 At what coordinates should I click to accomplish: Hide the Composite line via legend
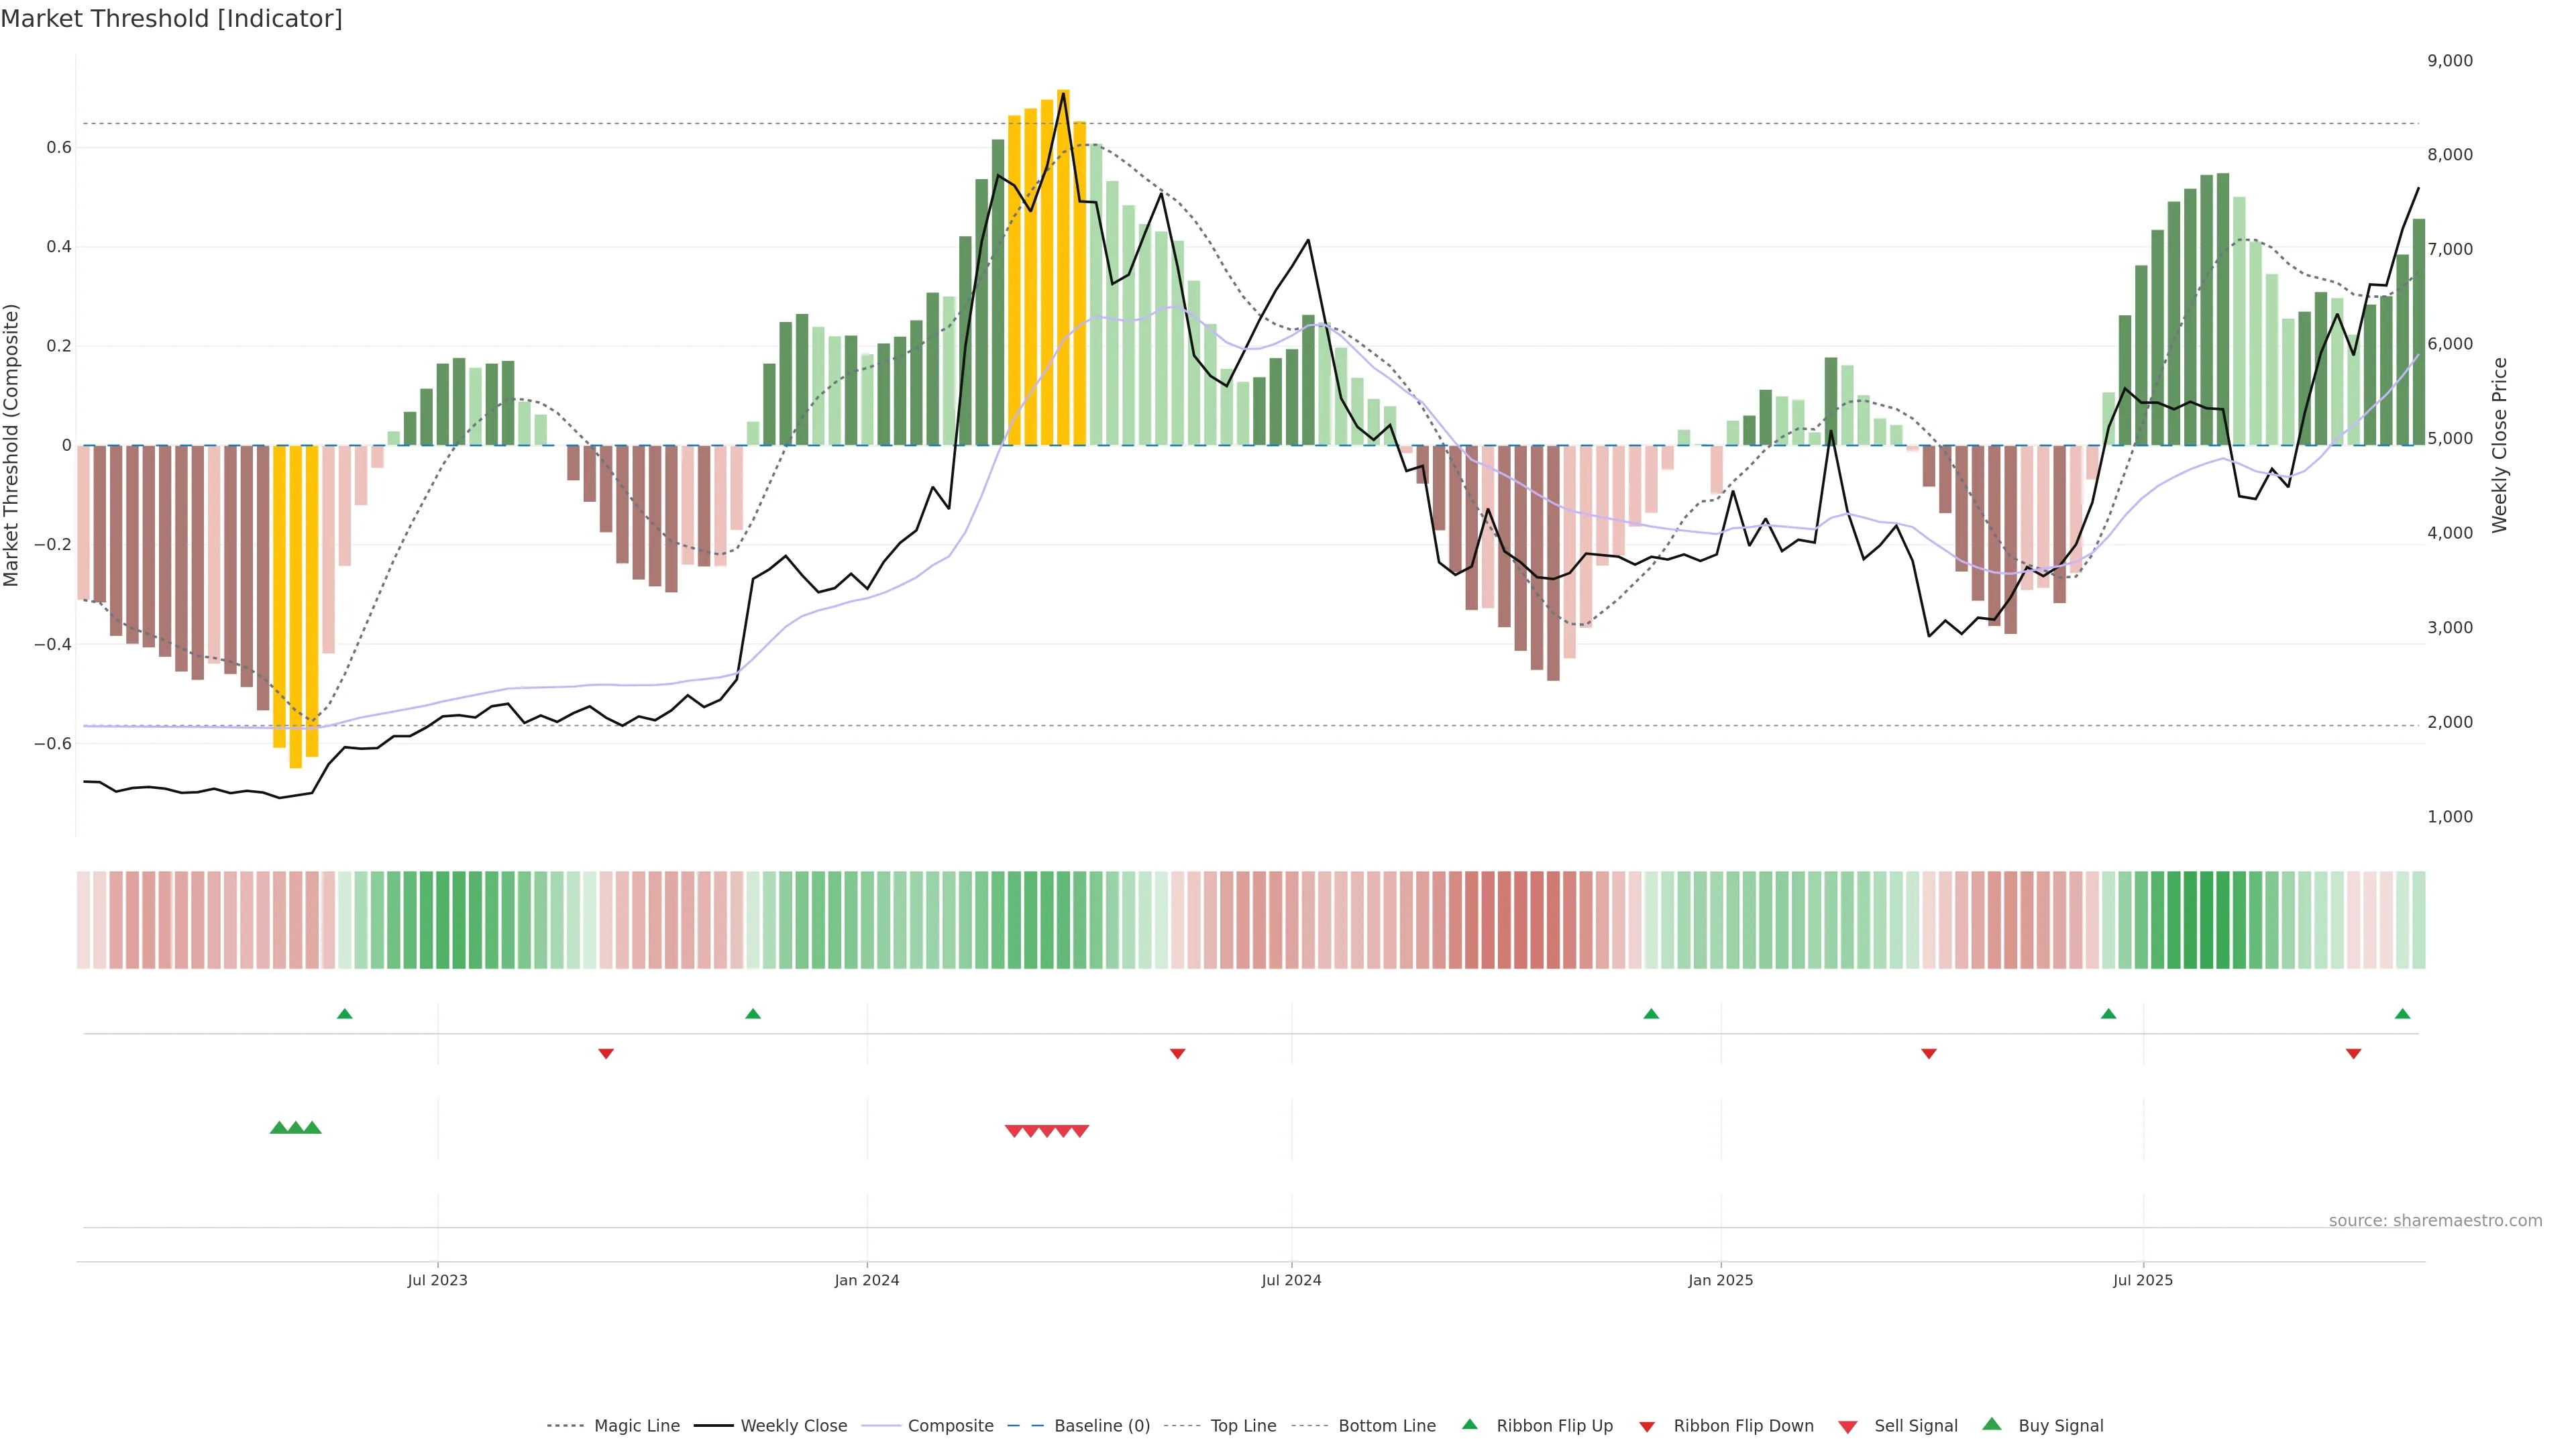(x=950, y=1426)
